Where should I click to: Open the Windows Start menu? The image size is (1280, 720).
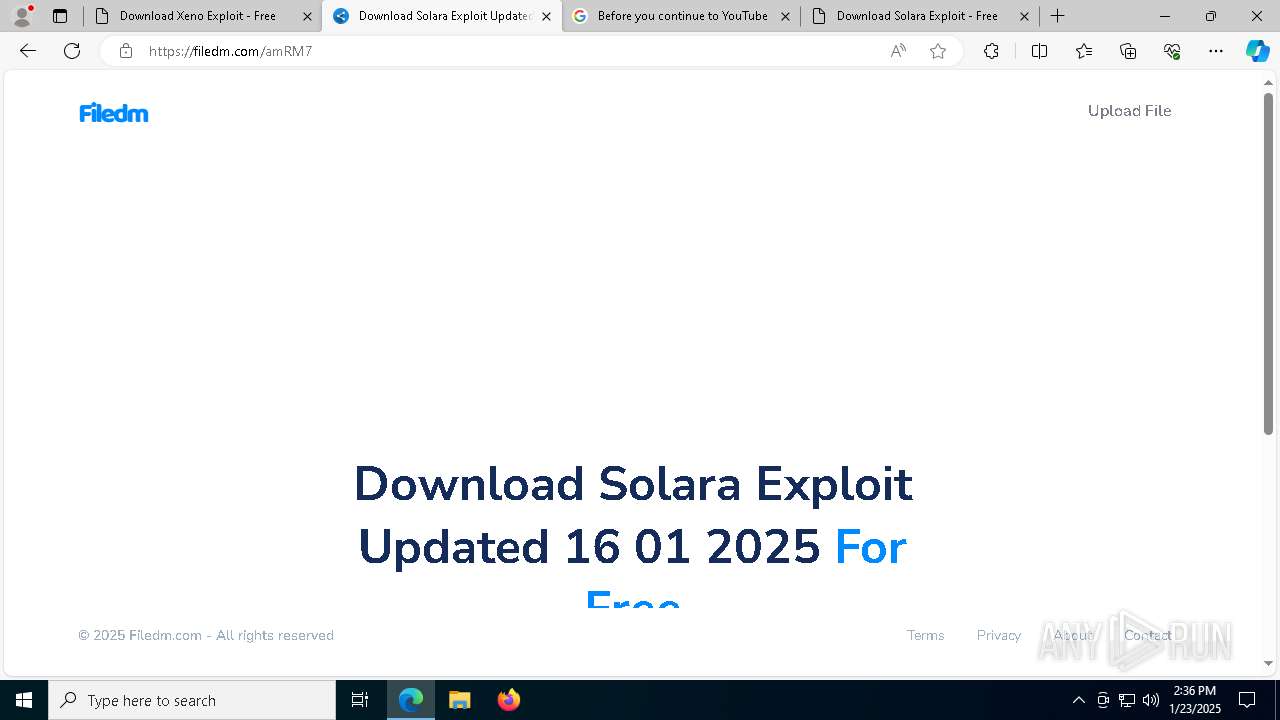tap(24, 700)
